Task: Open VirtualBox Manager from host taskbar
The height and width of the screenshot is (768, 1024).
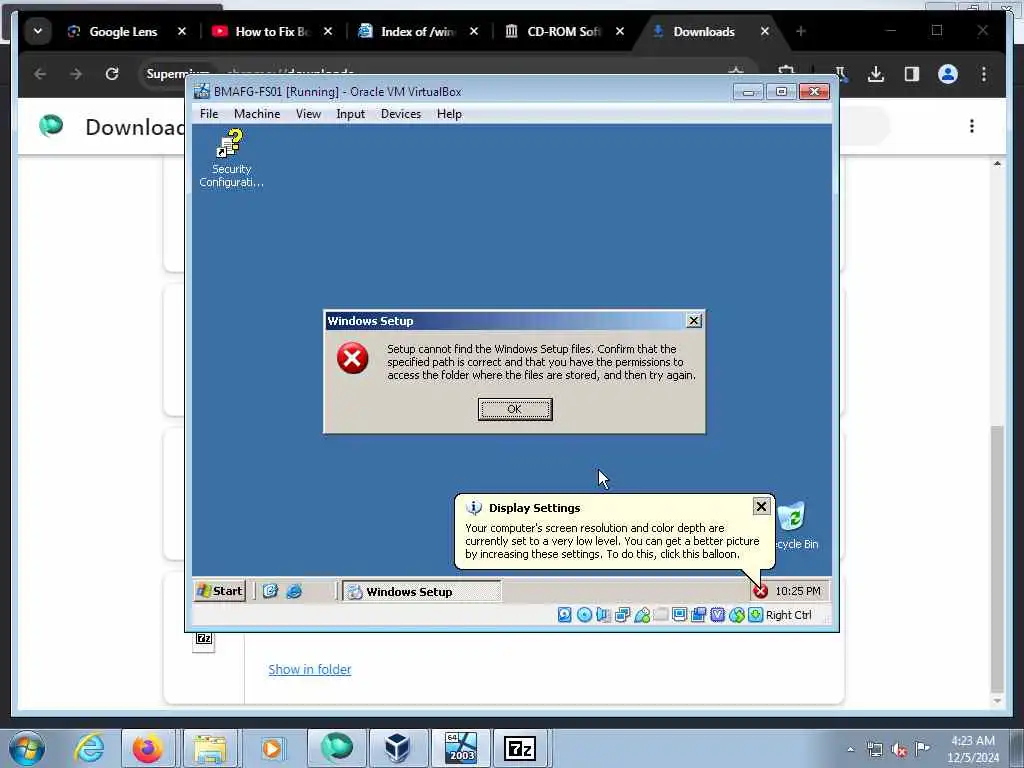Action: click(x=397, y=748)
